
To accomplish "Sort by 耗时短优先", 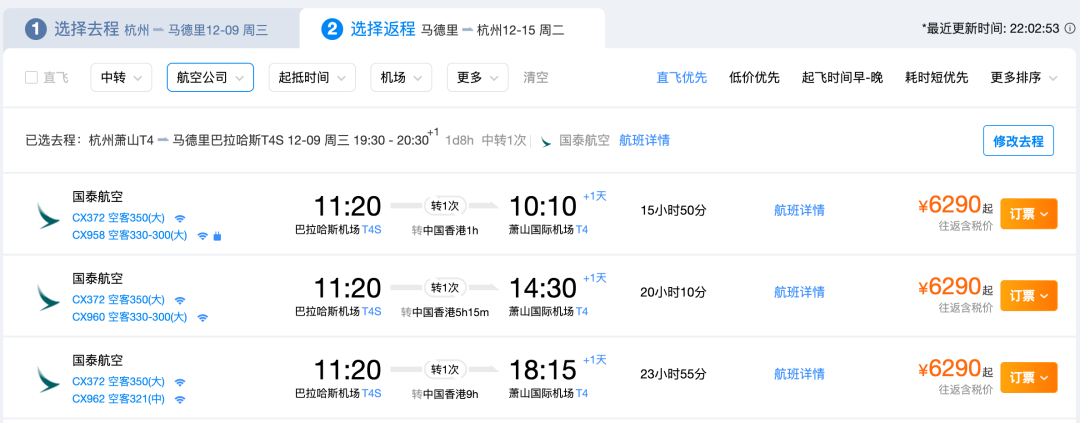I will coord(936,78).
